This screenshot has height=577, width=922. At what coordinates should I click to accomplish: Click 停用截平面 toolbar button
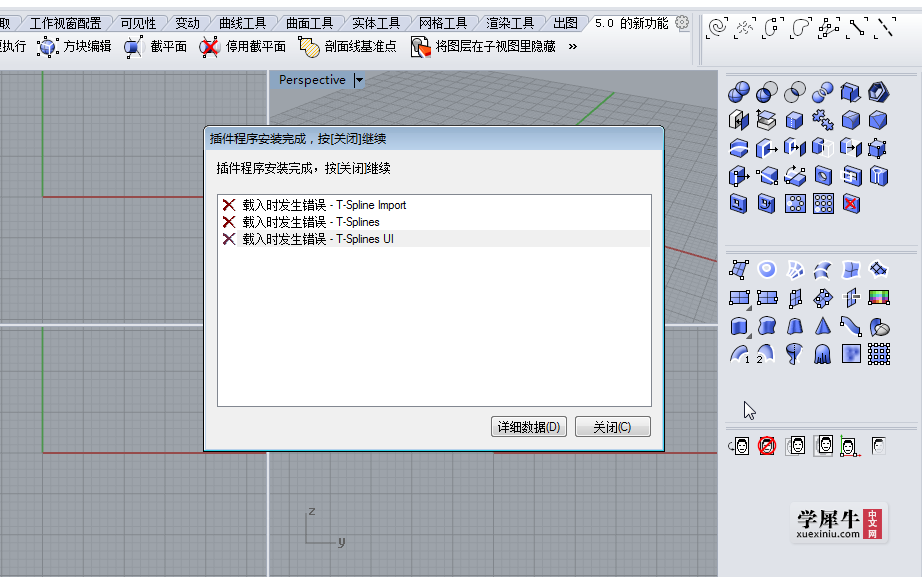pyautogui.click(x=242, y=46)
